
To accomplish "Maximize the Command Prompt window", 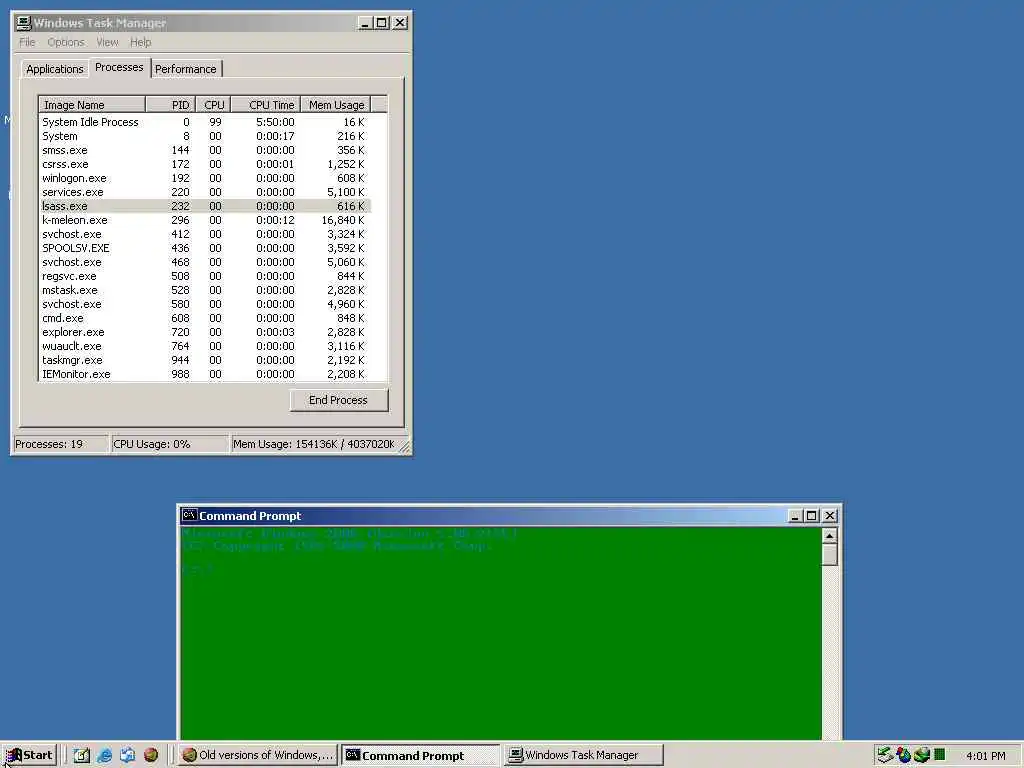I will point(811,515).
